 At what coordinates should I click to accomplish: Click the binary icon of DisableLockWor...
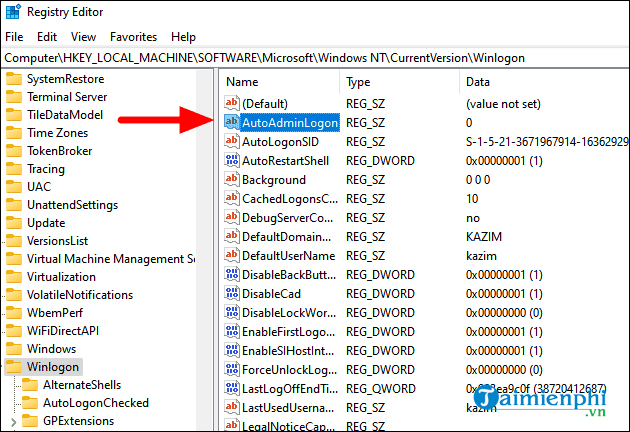coord(232,313)
